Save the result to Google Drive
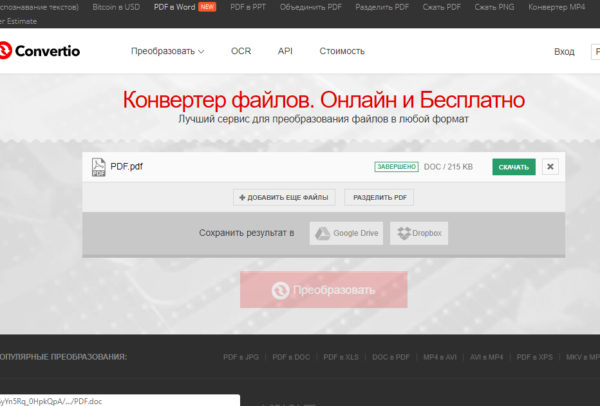This screenshot has height=406, width=600. (346, 233)
